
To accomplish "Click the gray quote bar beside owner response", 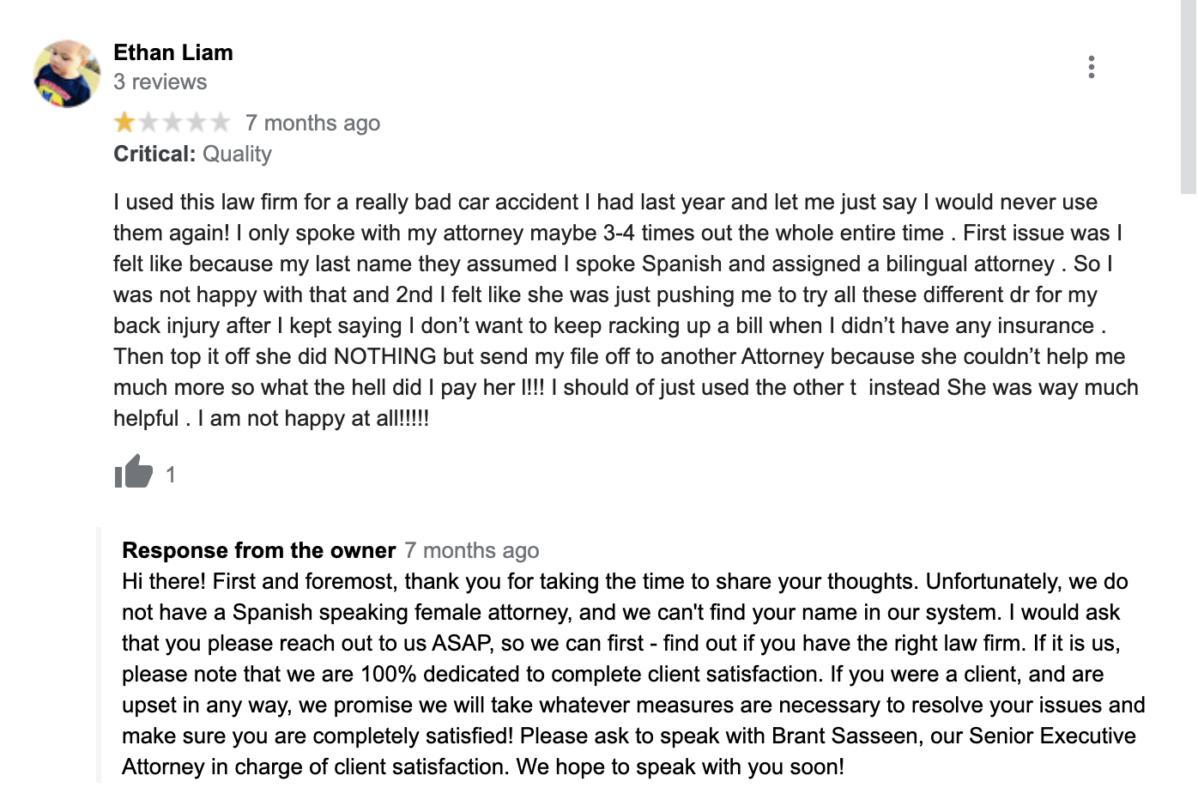I will pyautogui.click(x=99, y=654).
